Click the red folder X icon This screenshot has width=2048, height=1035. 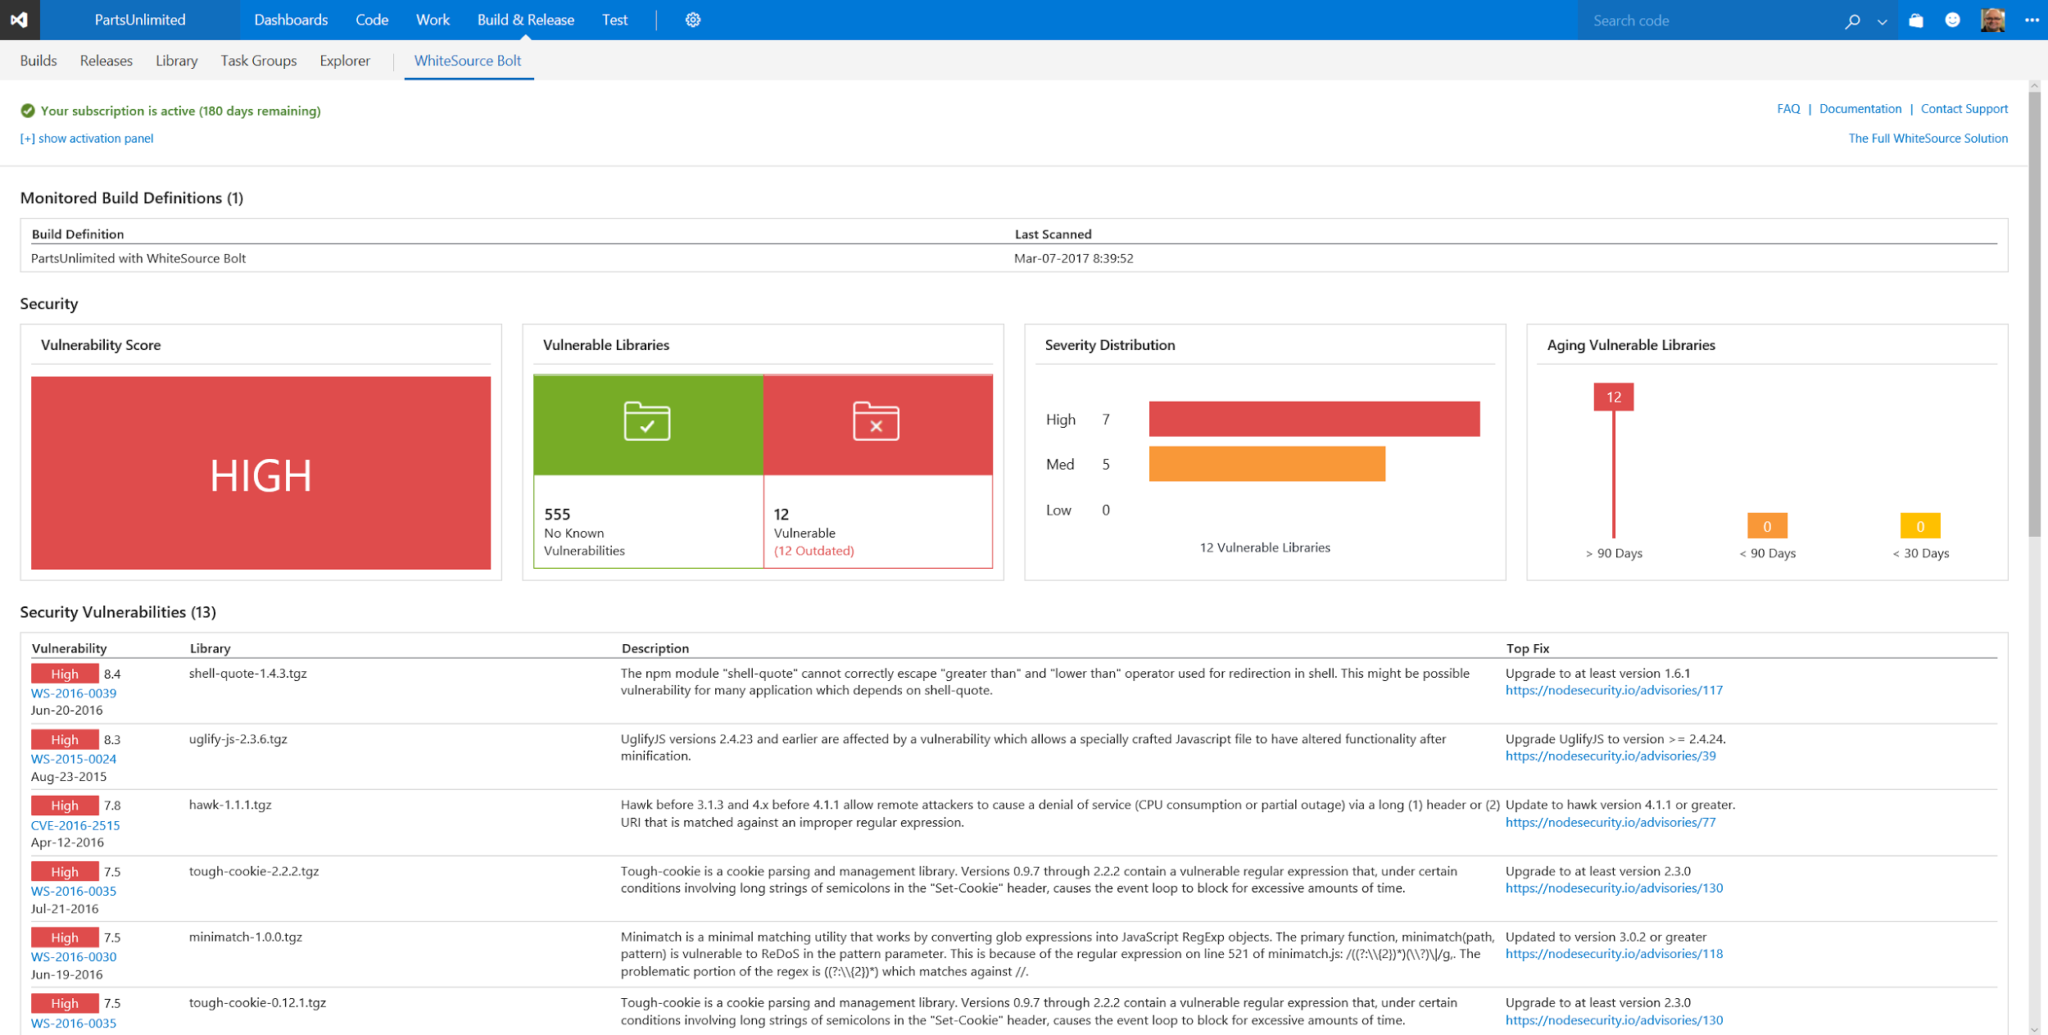point(876,421)
